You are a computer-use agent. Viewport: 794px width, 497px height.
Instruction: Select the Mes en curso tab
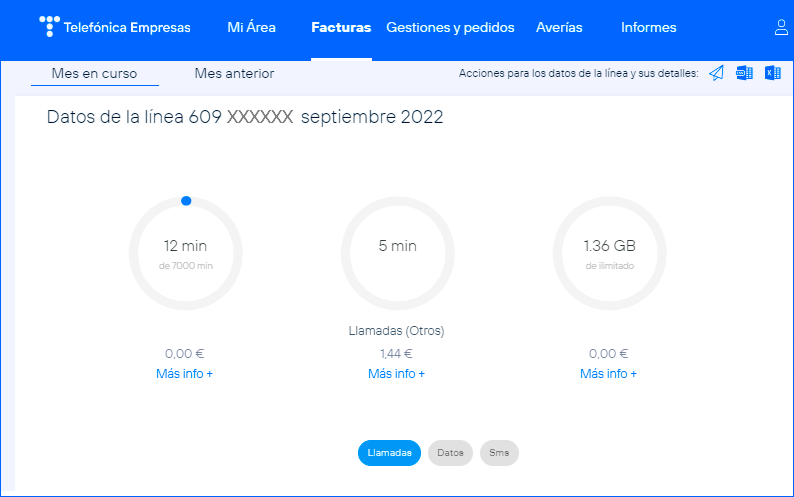click(x=94, y=73)
